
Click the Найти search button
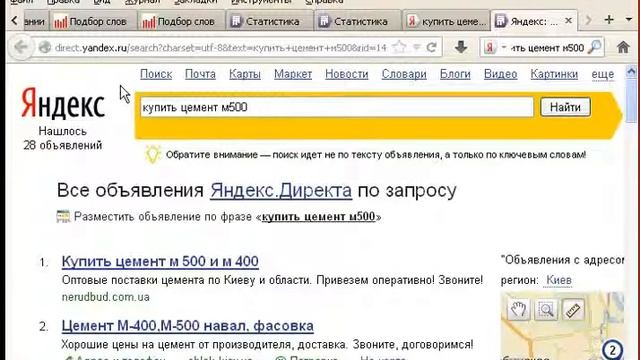(x=565, y=107)
